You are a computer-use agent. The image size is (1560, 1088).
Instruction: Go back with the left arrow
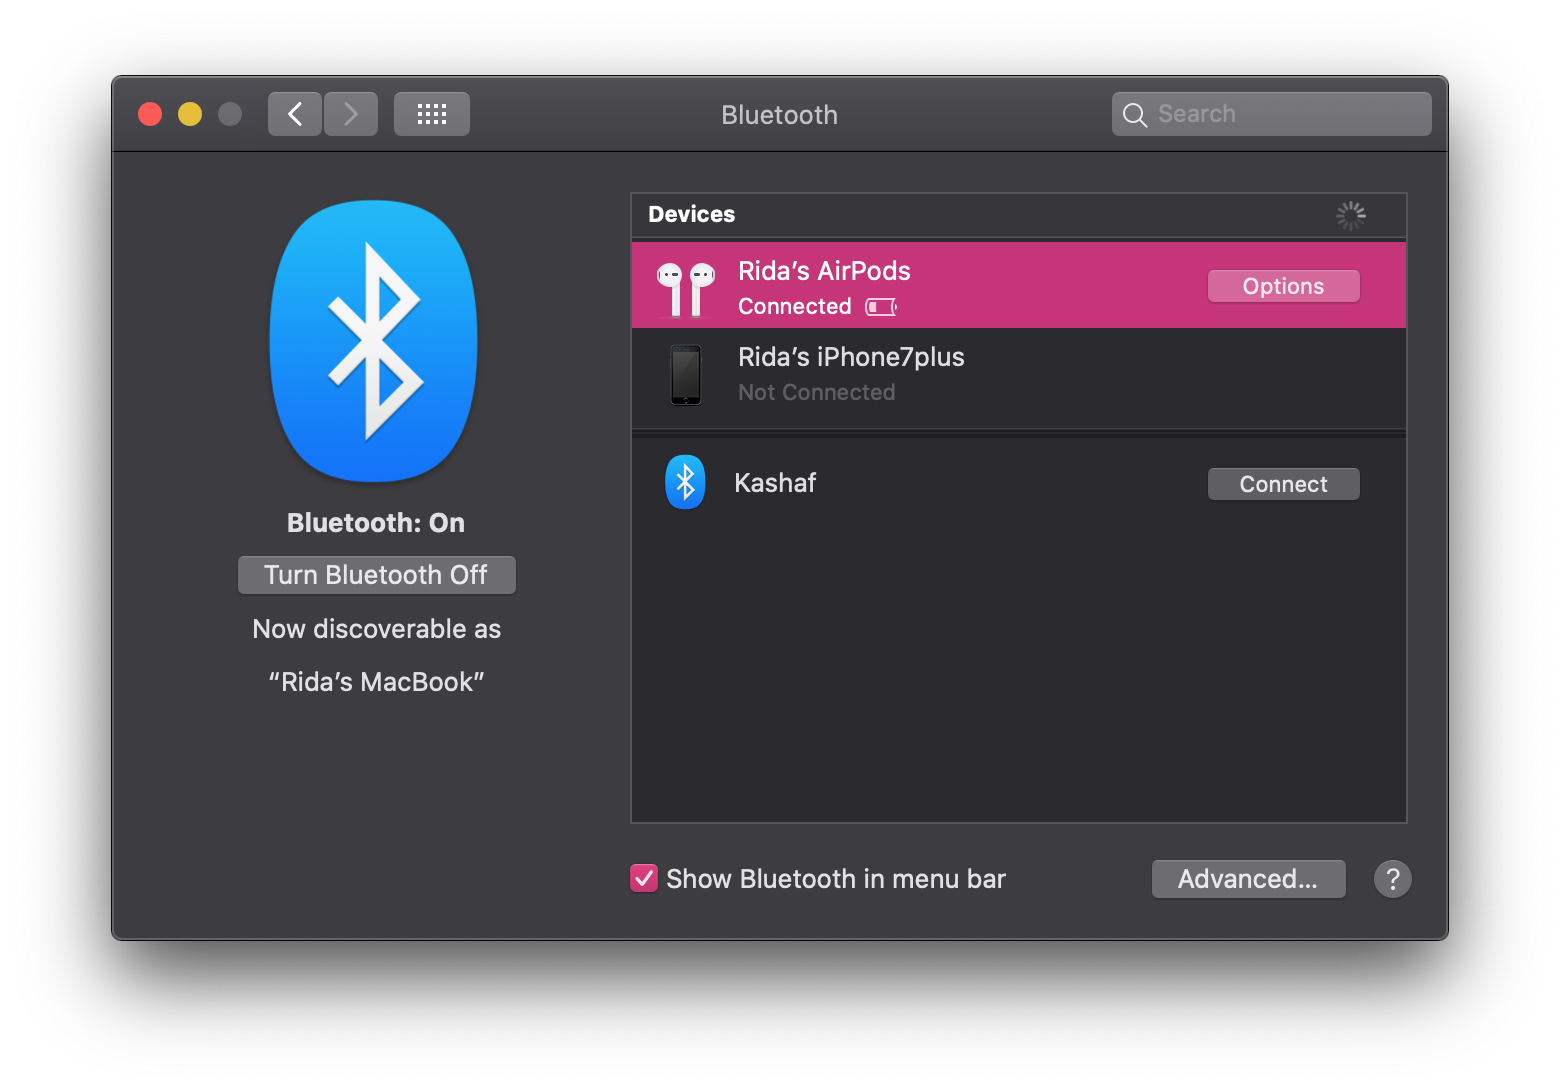point(295,114)
